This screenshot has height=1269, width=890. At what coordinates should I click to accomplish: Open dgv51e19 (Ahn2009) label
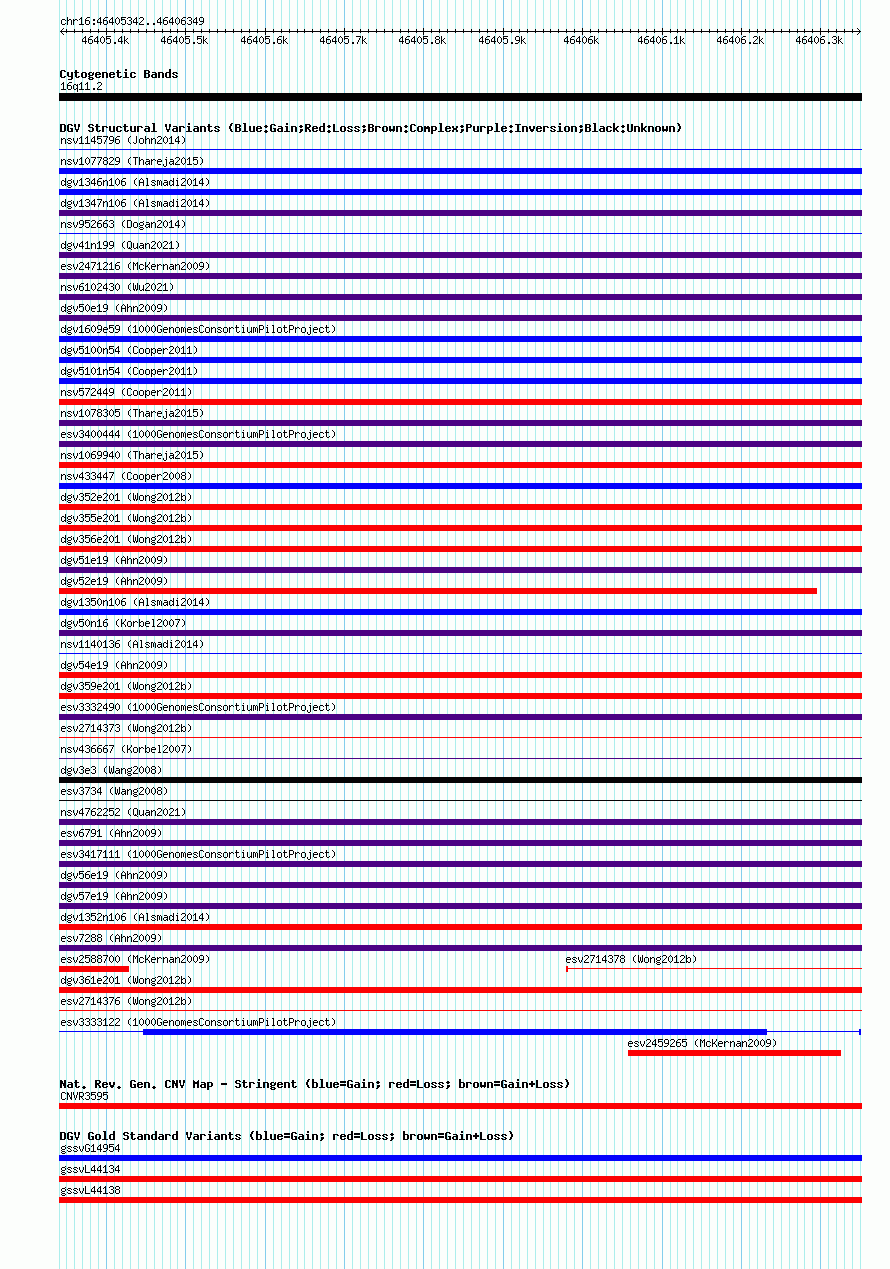(114, 560)
